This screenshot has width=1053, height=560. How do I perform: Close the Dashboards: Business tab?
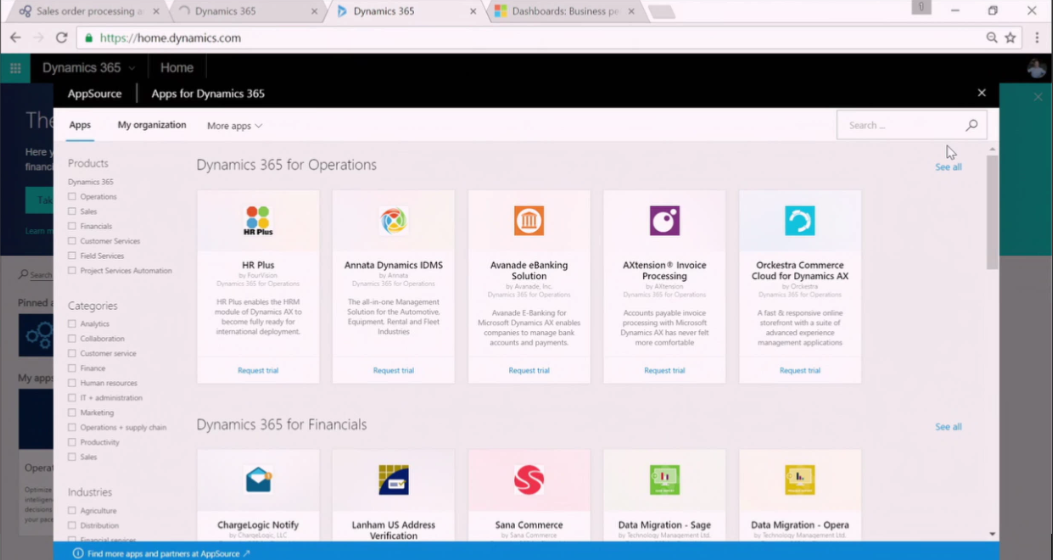click(x=631, y=11)
